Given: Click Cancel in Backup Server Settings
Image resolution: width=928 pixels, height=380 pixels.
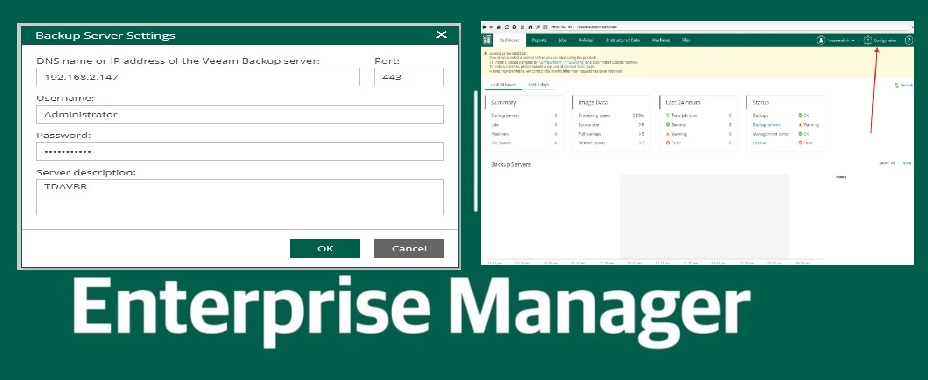Looking at the screenshot, I should click(x=409, y=249).
